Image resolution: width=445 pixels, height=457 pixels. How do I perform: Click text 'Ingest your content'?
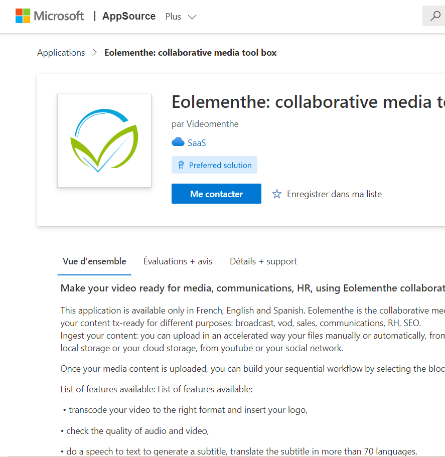point(99,335)
